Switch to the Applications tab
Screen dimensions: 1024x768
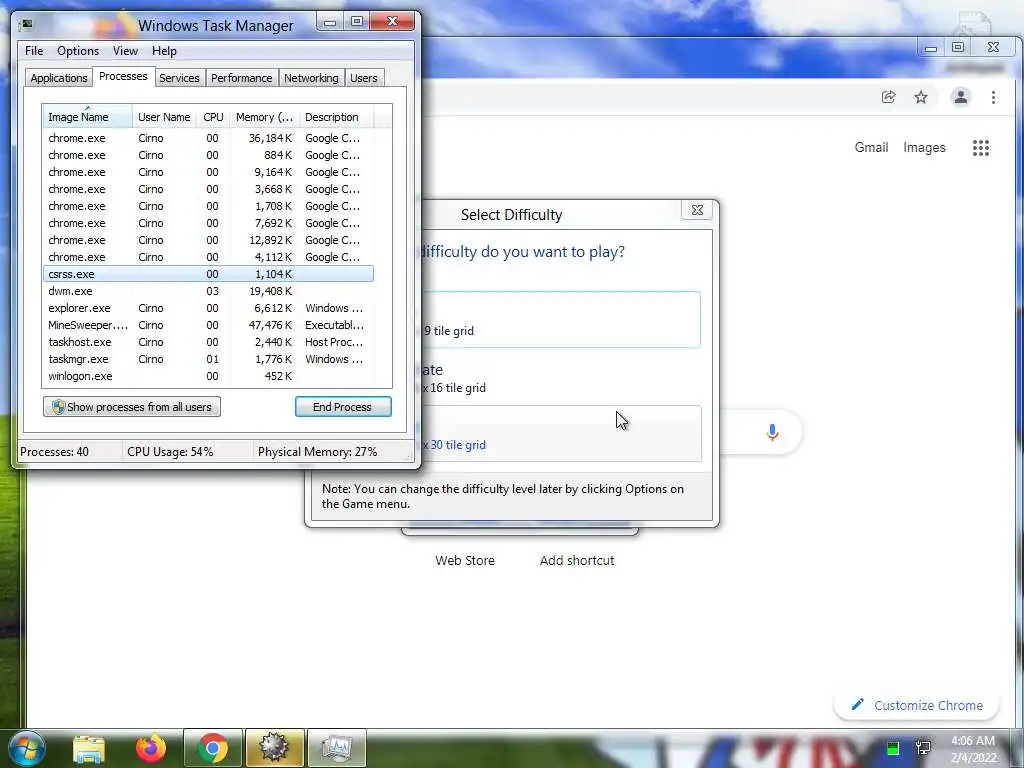point(59,78)
